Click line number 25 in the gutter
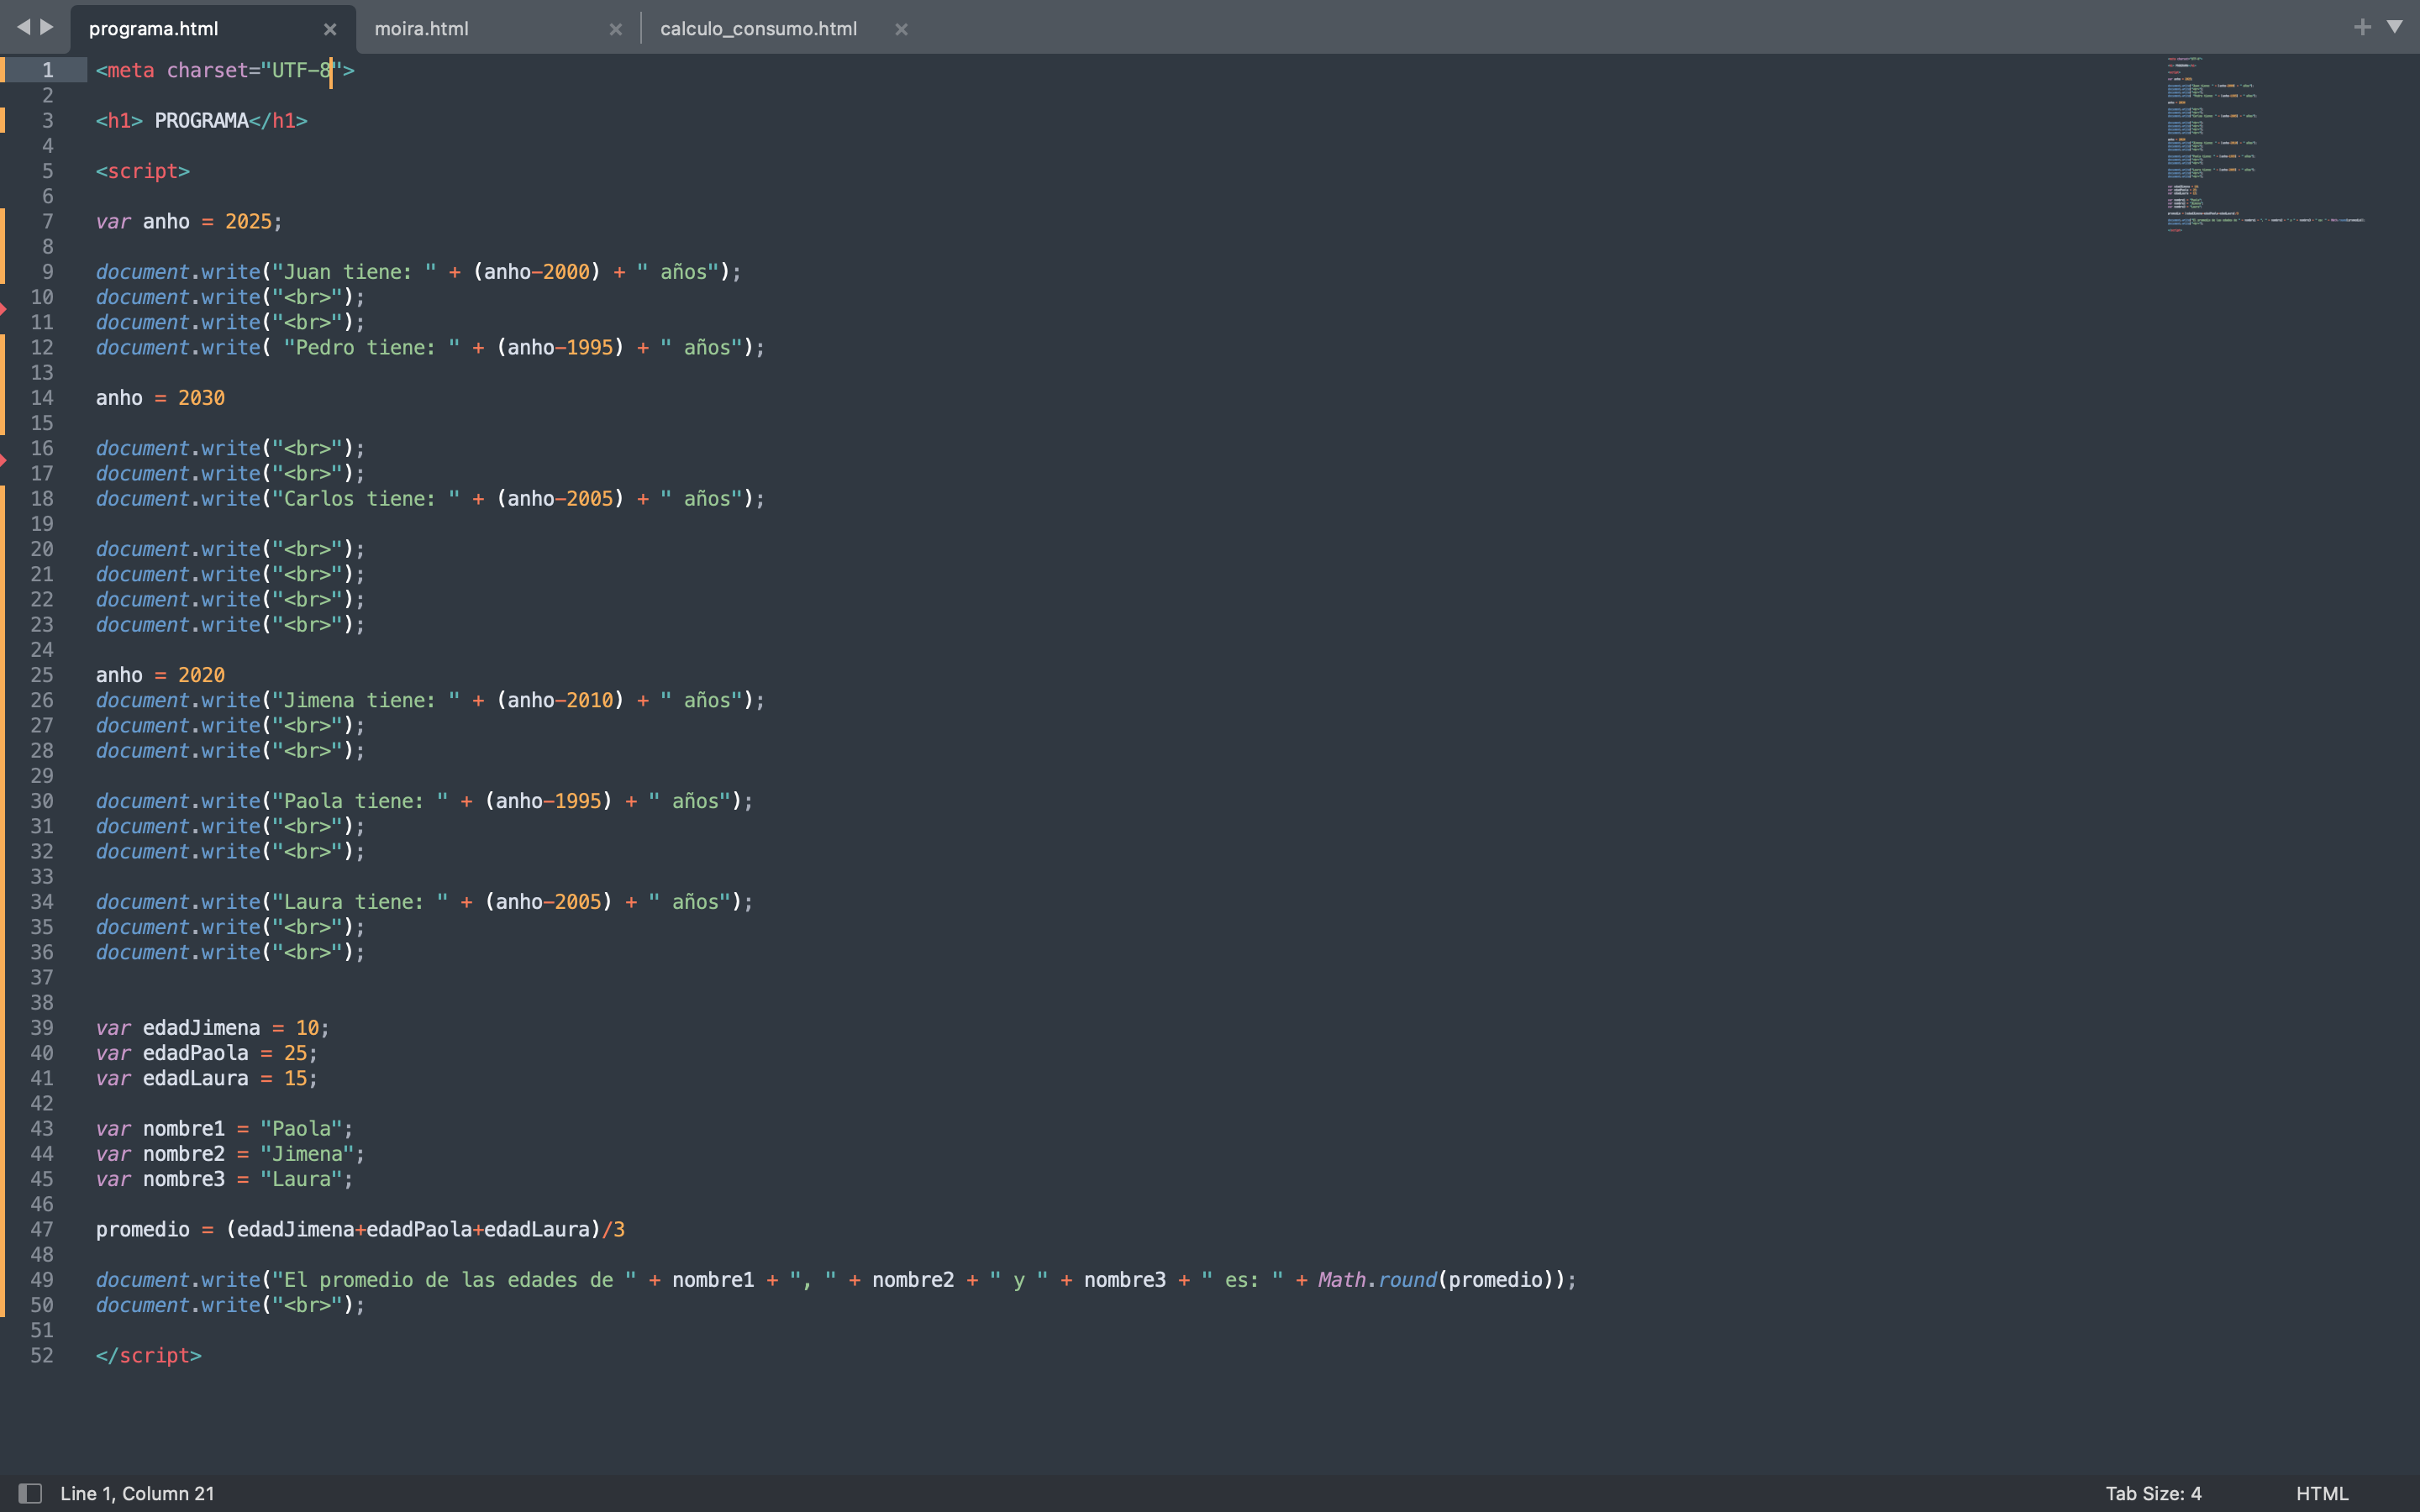The image size is (2420, 1512). click(42, 675)
